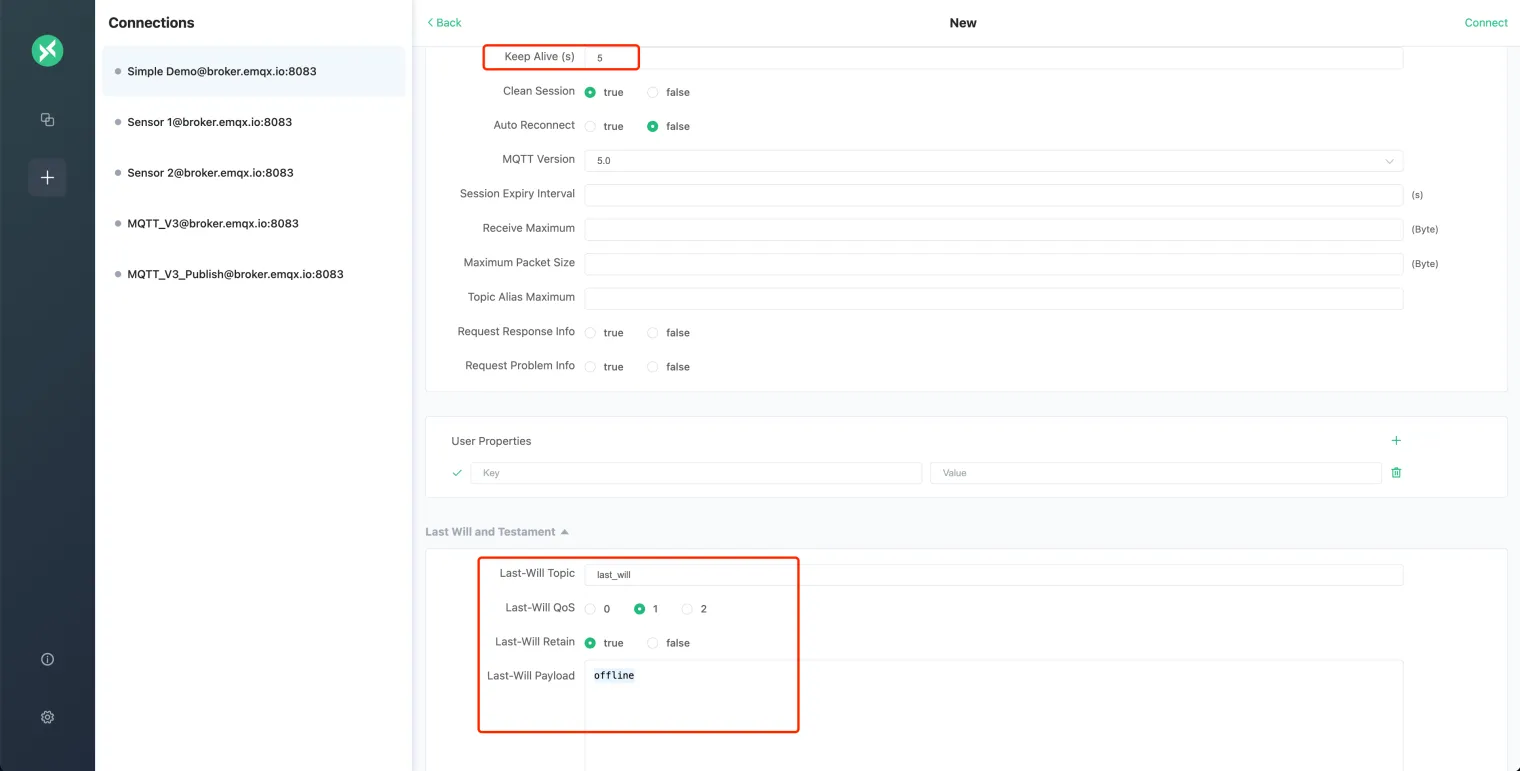Viewport: 1520px width, 771px height.
Task: Click the Maximum Packet Size field
Action: [x=993, y=264]
